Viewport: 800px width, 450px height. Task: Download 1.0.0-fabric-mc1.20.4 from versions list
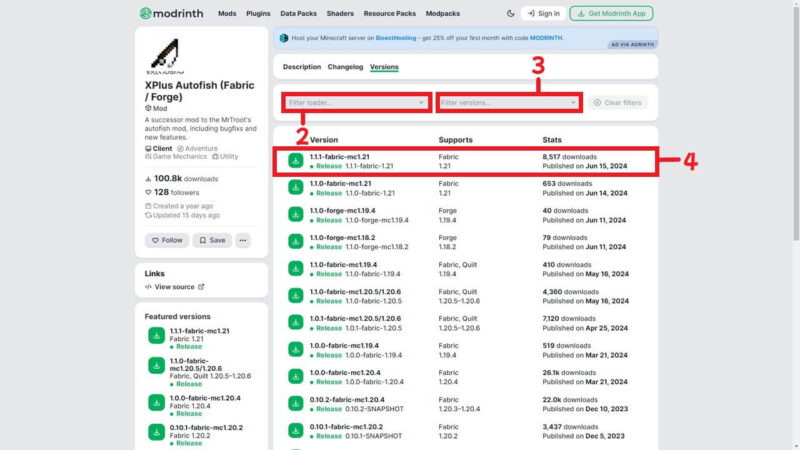tap(297, 376)
